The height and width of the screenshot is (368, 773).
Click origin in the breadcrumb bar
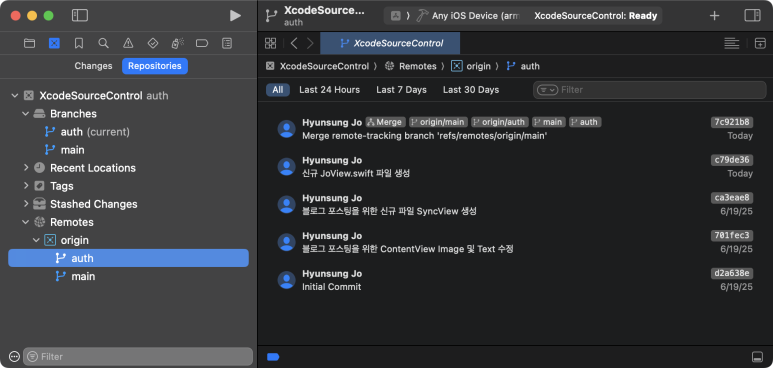(478, 66)
